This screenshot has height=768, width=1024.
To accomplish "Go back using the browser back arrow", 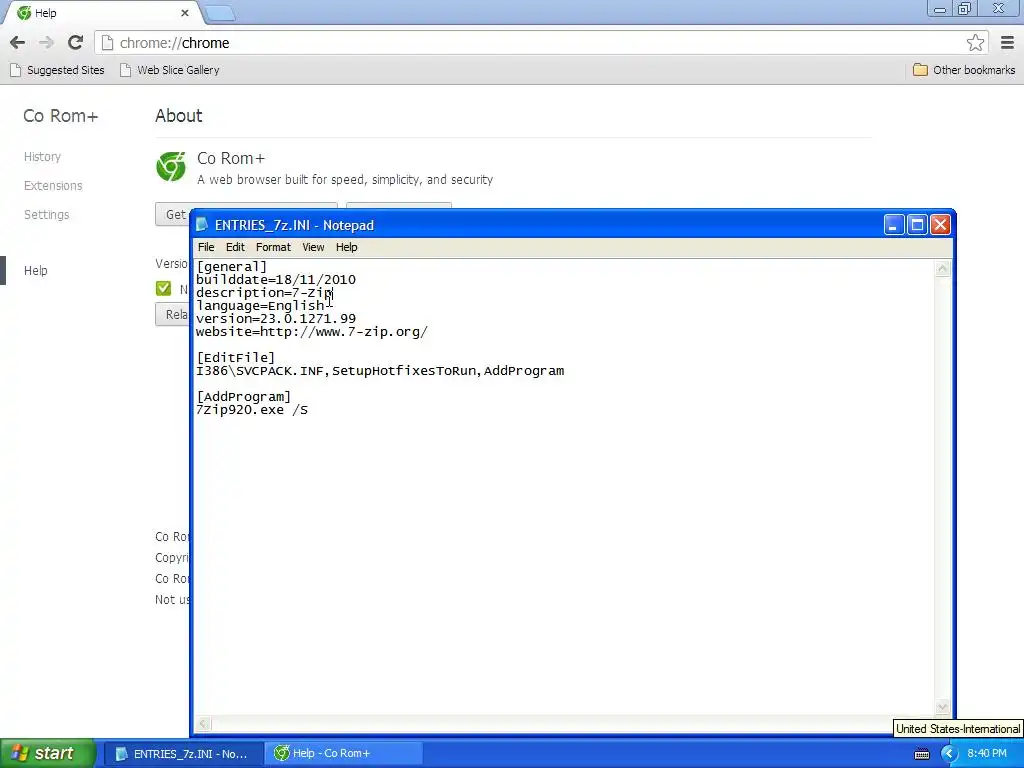I will click(x=18, y=43).
